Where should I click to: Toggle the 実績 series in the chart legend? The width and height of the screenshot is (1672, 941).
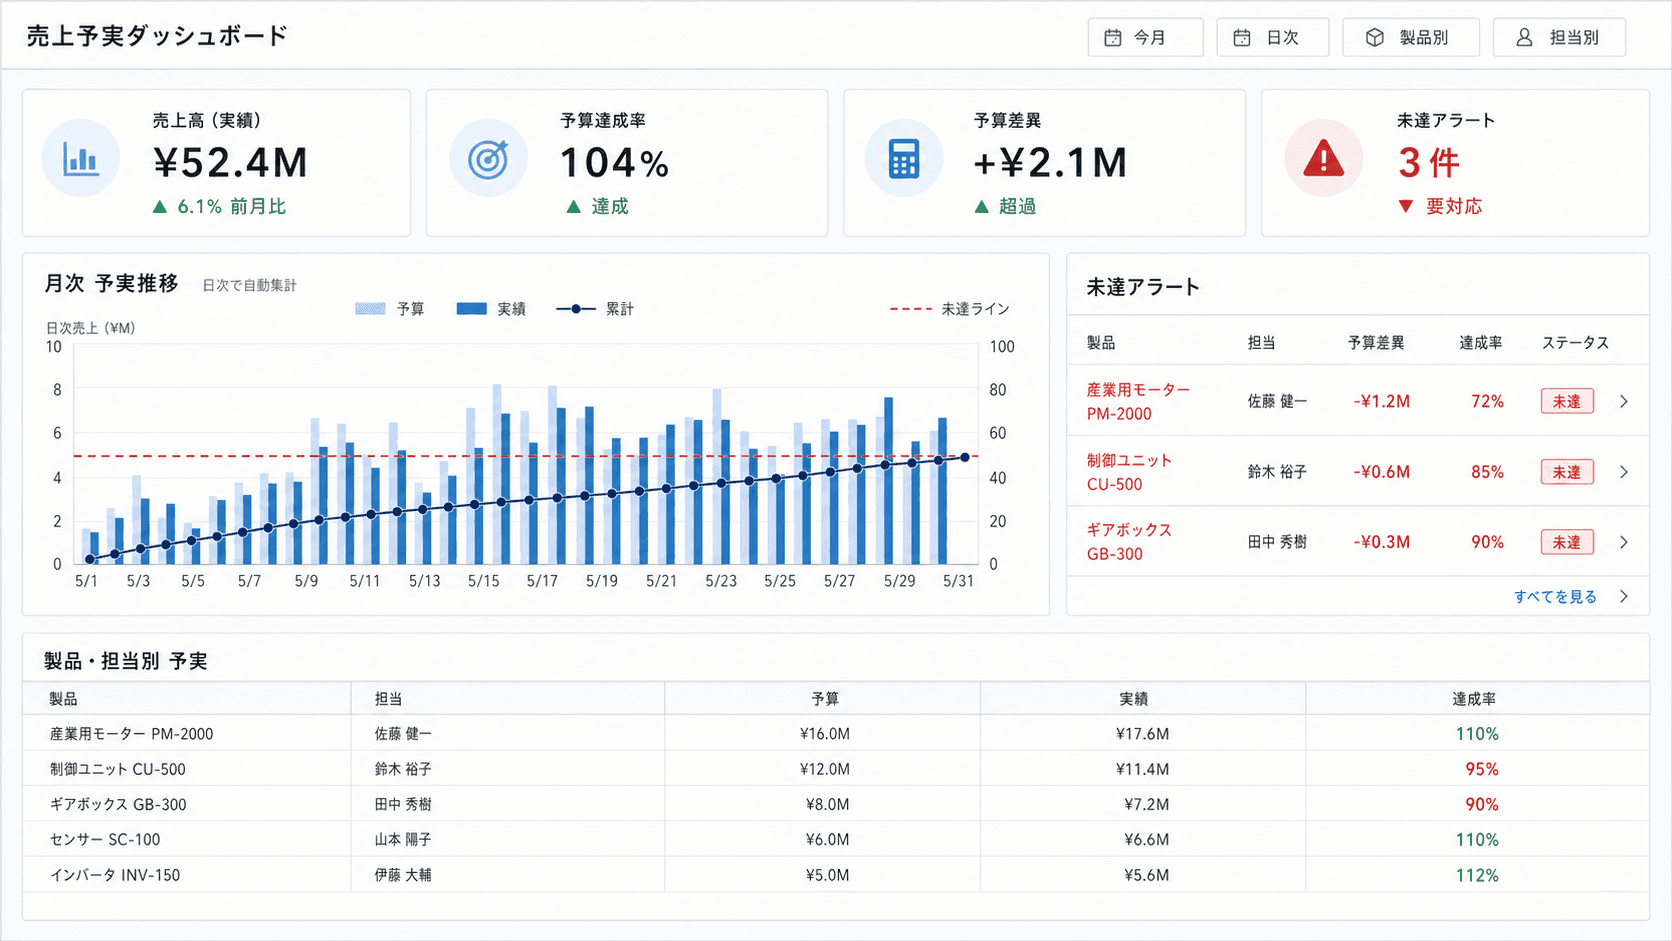(x=491, y=309)
